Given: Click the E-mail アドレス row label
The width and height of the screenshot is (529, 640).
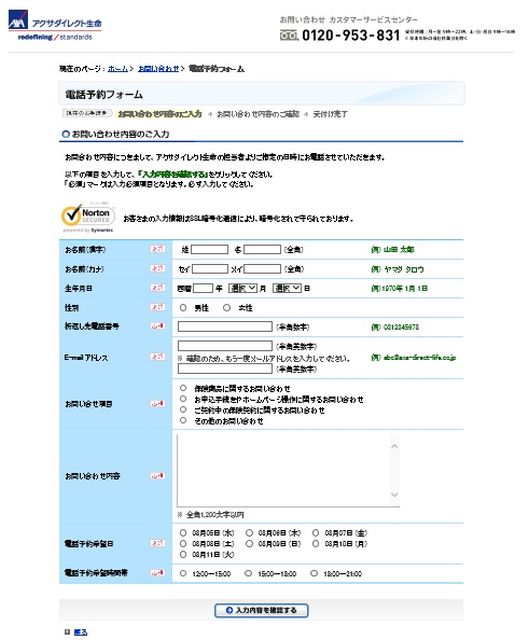Looking at the screenshot, I should click(x=86, y=358).
